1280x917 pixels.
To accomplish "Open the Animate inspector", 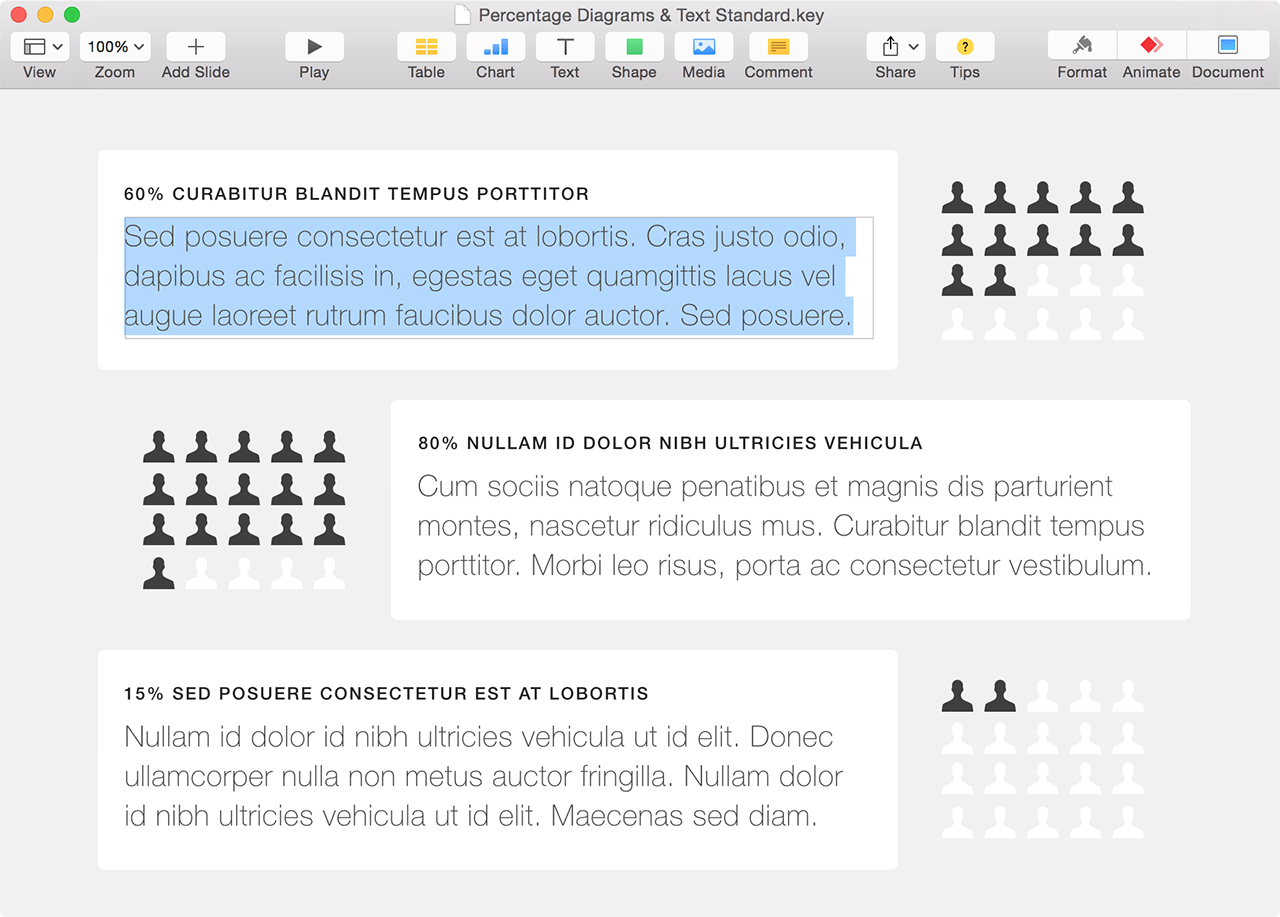I will tap(1152, 47).
